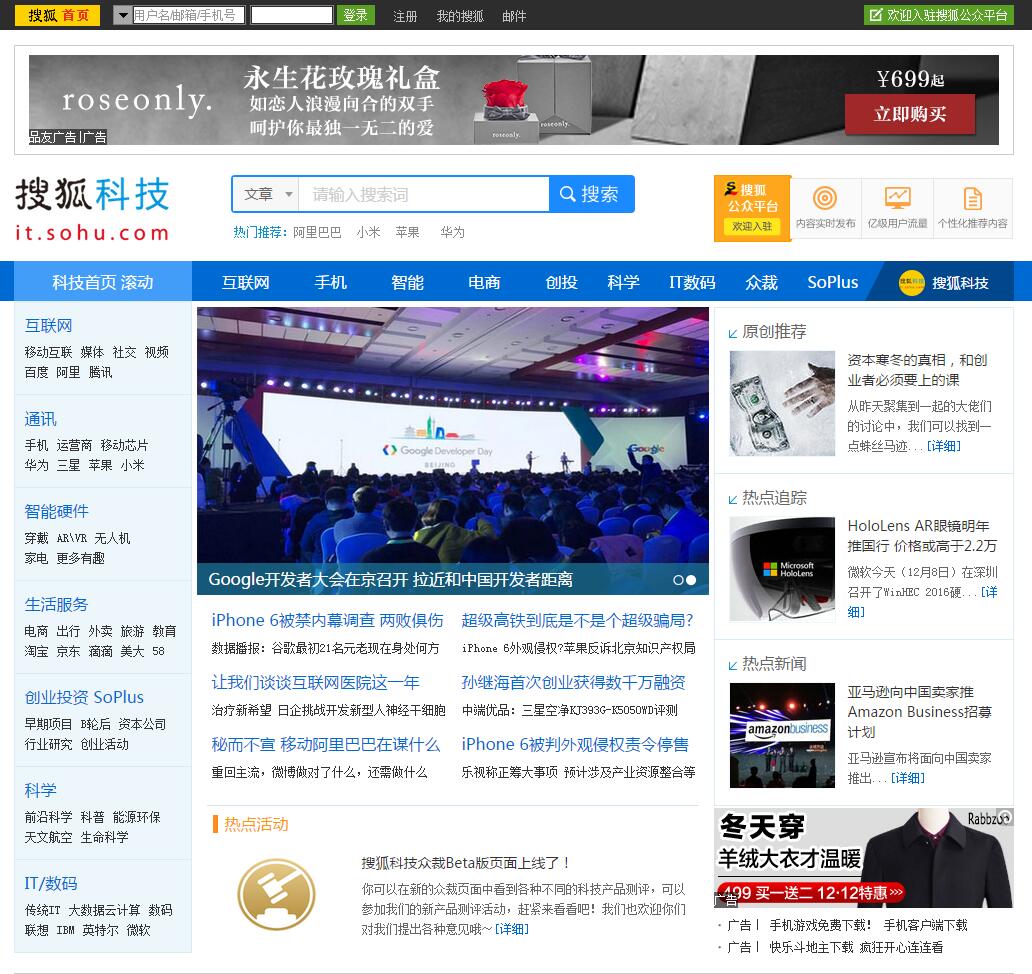1032x974 pixels.
Task: Click the 注册 link in top bar
Action: (405, 16)
